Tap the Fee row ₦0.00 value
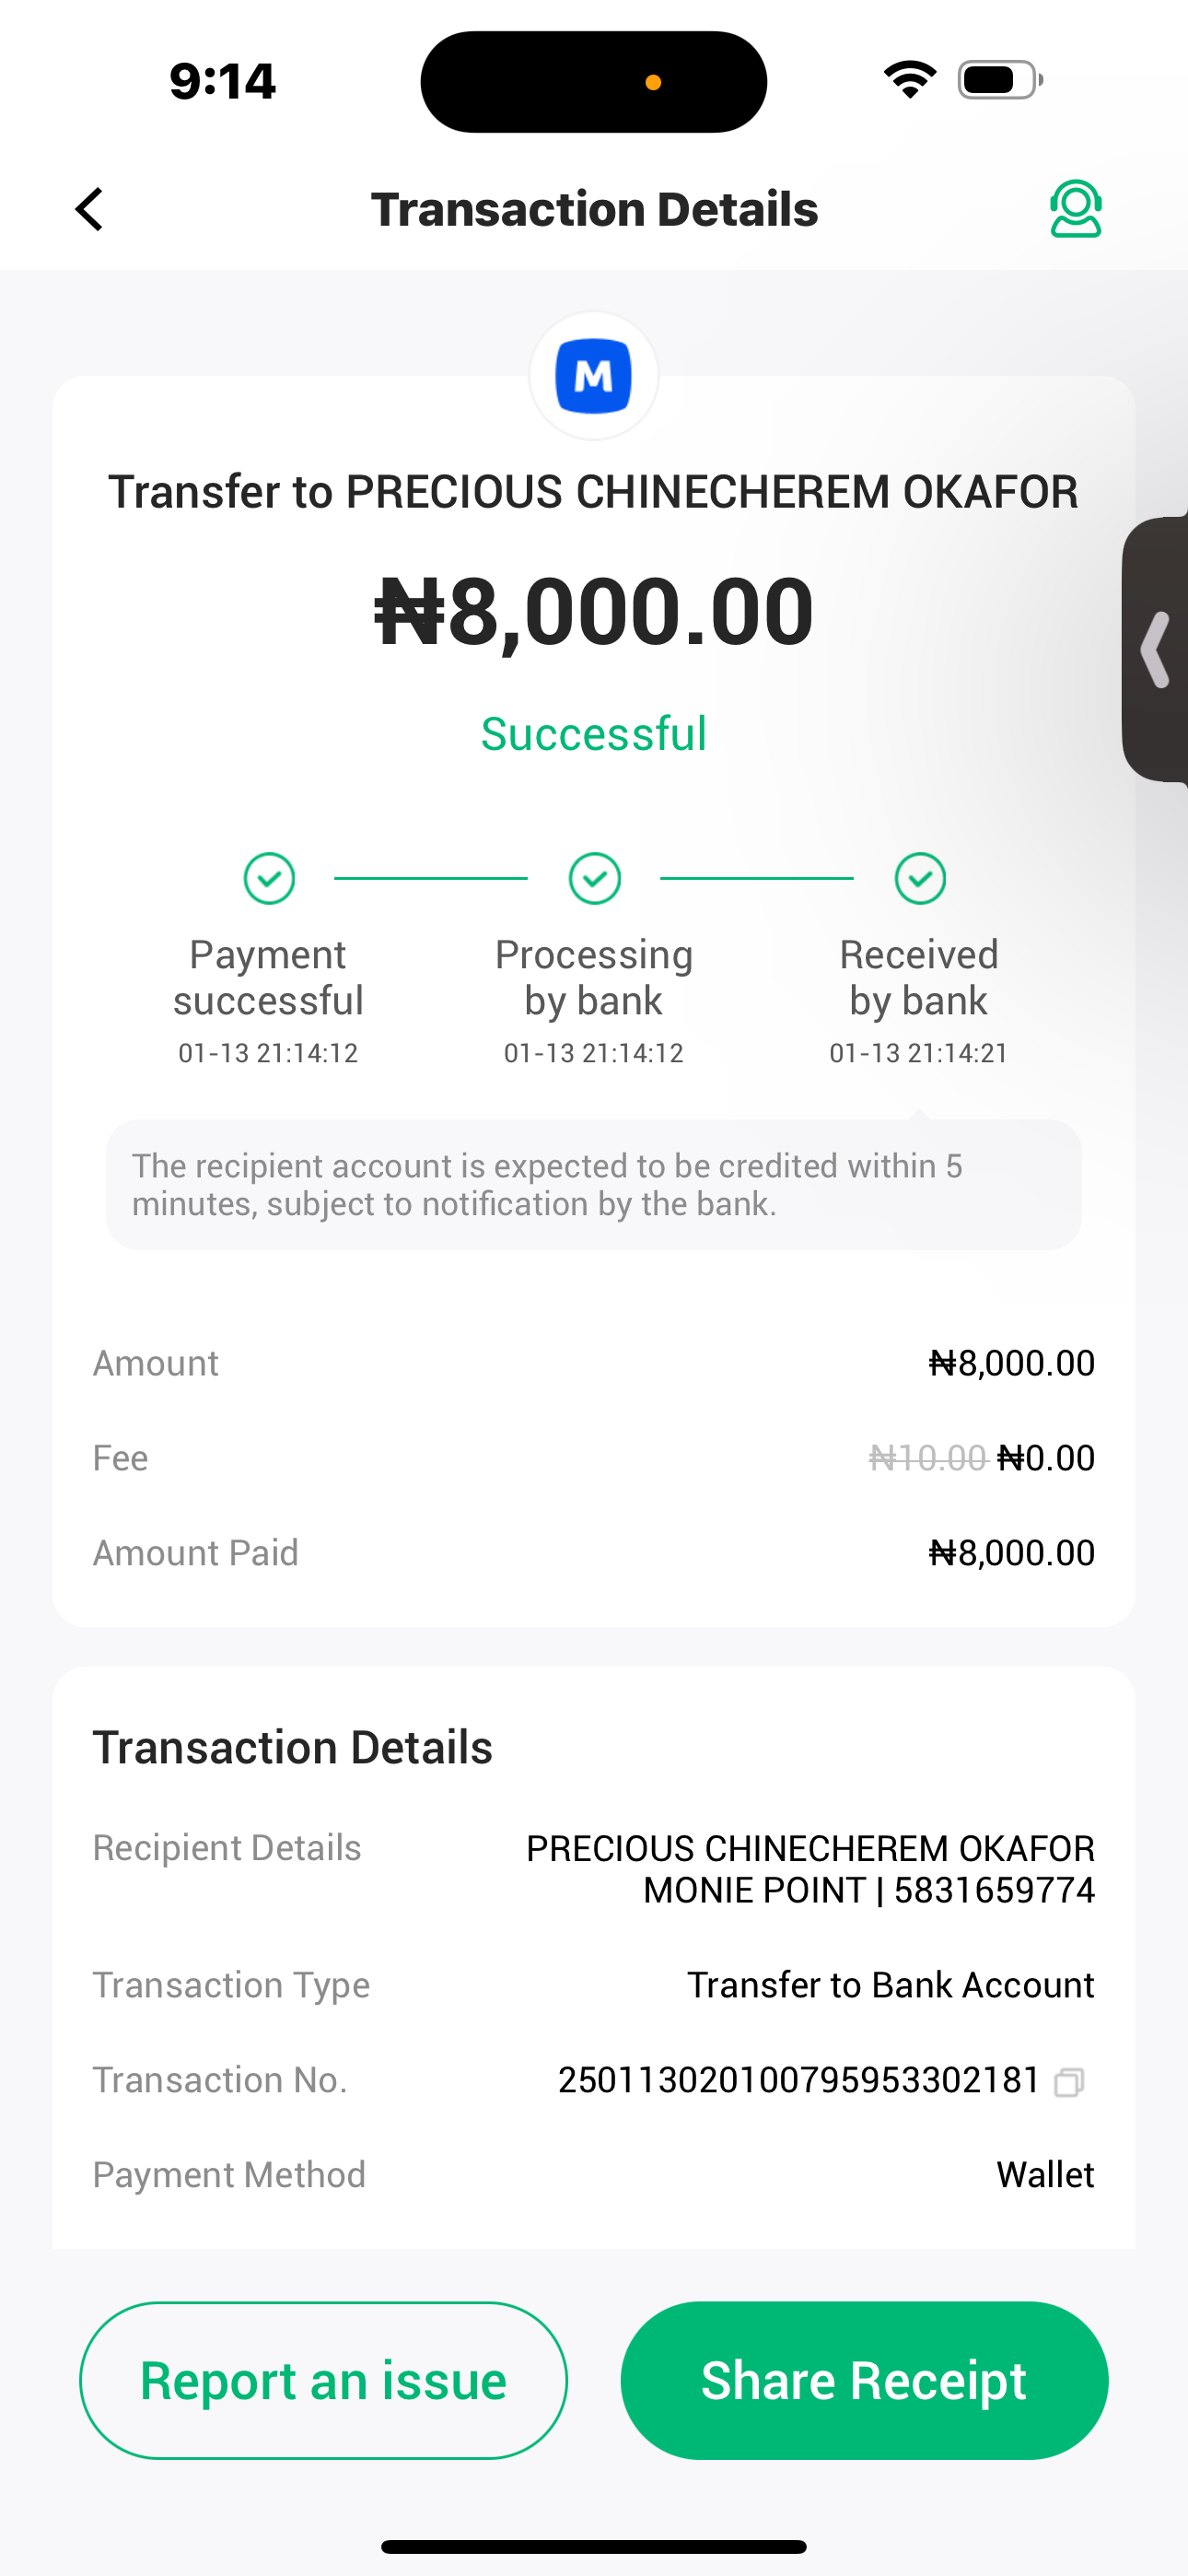 (x=1046, y=1458)
